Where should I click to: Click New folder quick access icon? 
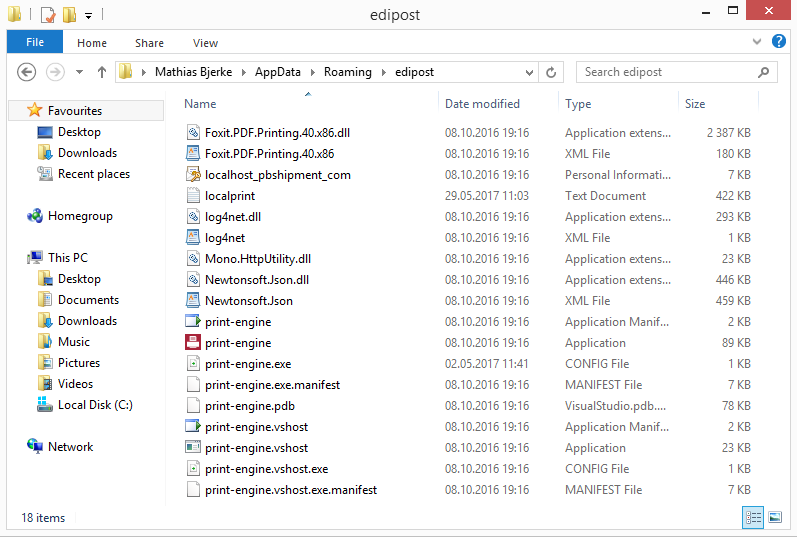pyautogui.click(x=69, y=15)
